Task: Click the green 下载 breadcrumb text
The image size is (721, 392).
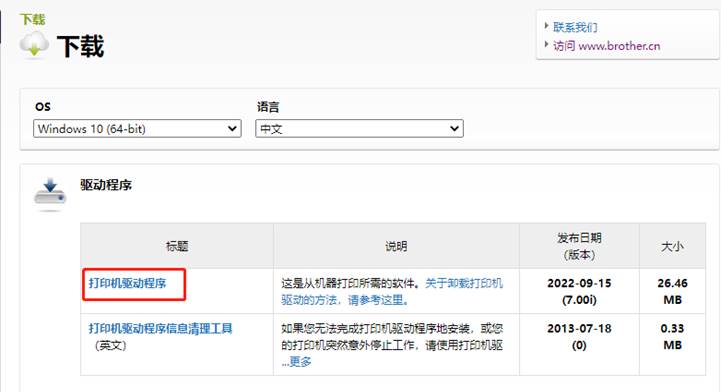Action: click(x=33, y=19)
